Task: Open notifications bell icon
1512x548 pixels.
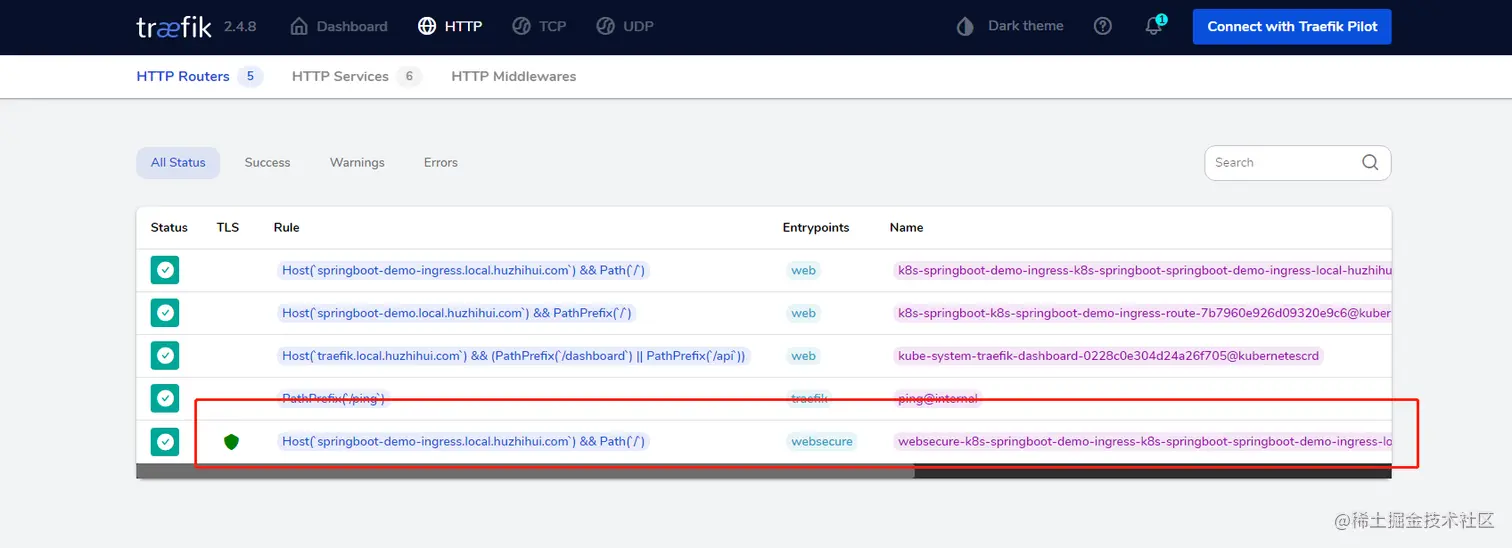Action: (x=1154, y=26)
